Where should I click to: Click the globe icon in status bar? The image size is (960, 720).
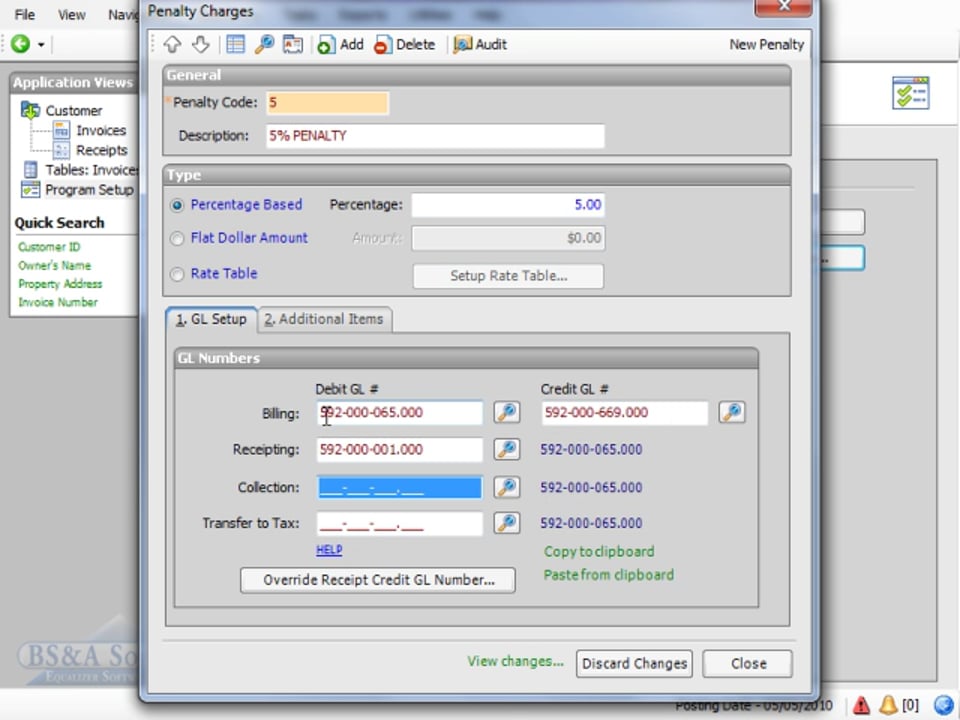(944, 705)
